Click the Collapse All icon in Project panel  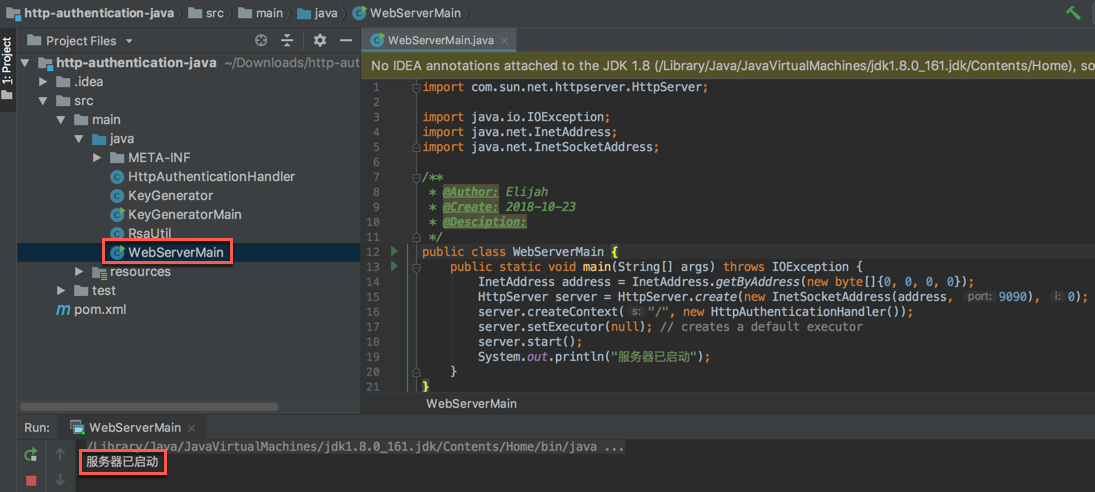[287, 41]
